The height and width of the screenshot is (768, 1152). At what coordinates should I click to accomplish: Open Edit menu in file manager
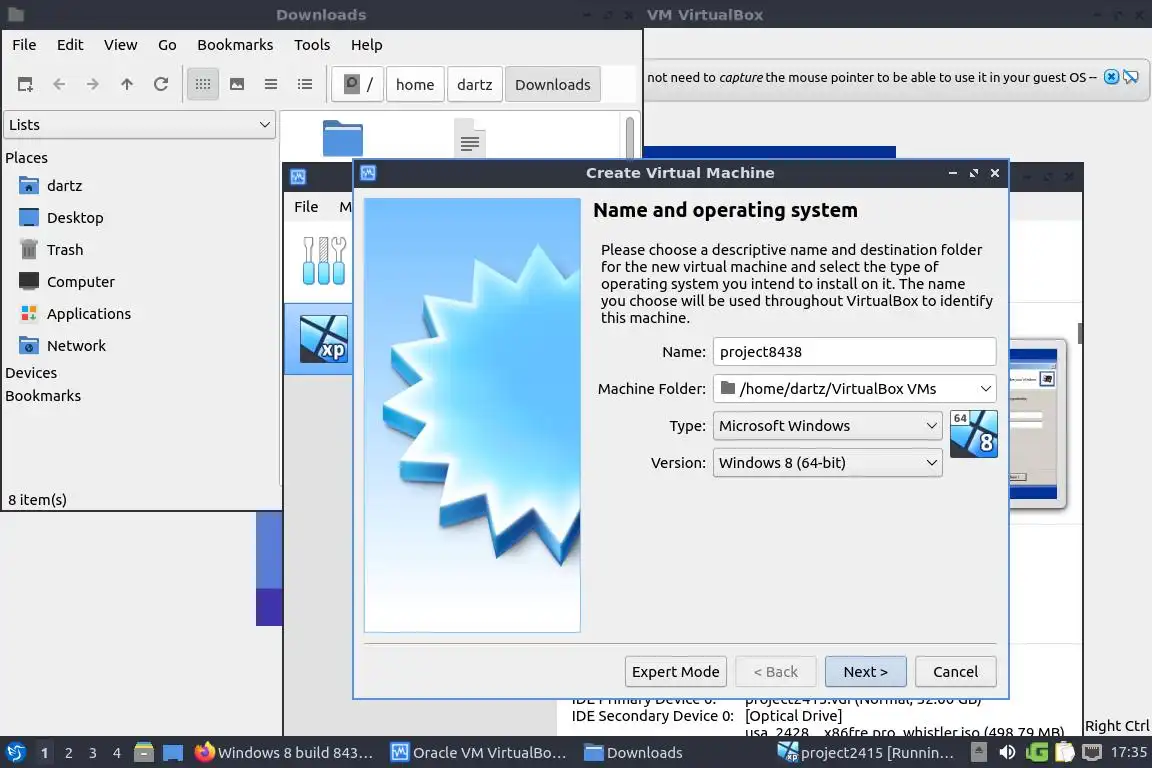pos(70,45)
